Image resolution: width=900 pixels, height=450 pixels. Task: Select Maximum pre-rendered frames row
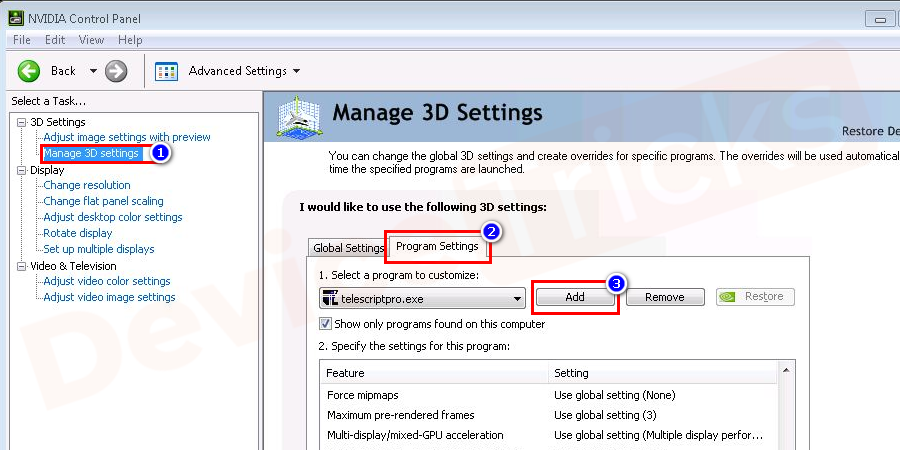pyautogui.click(x=549, y=415)
